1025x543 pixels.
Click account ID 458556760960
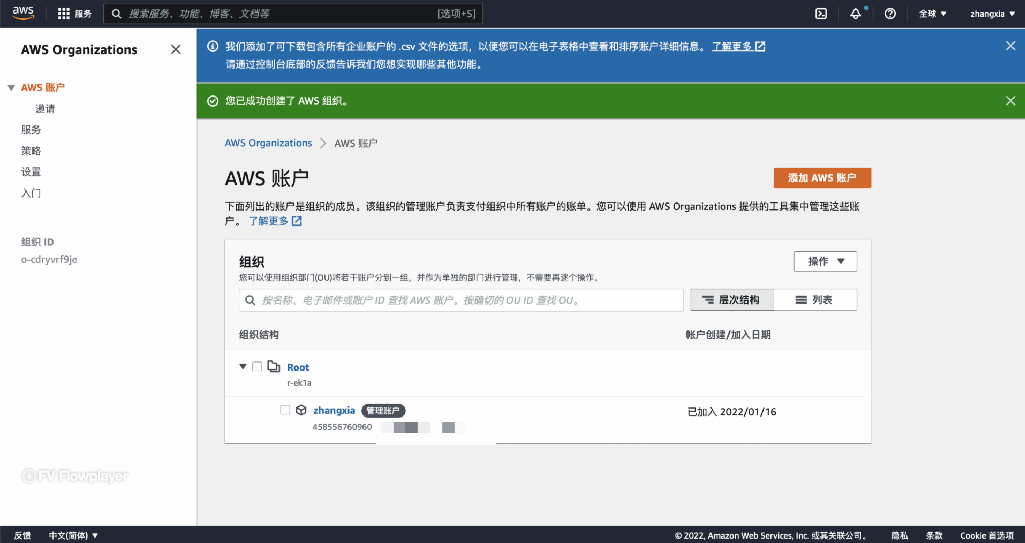[342, 427]
